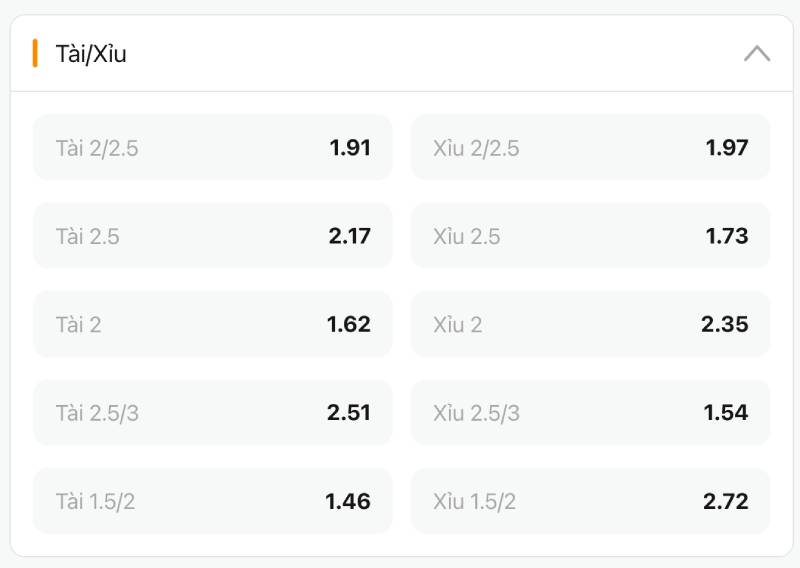Screen dimensions: 800x568
Task: Tap the 2.72 odds value
Action: point(725,500)
